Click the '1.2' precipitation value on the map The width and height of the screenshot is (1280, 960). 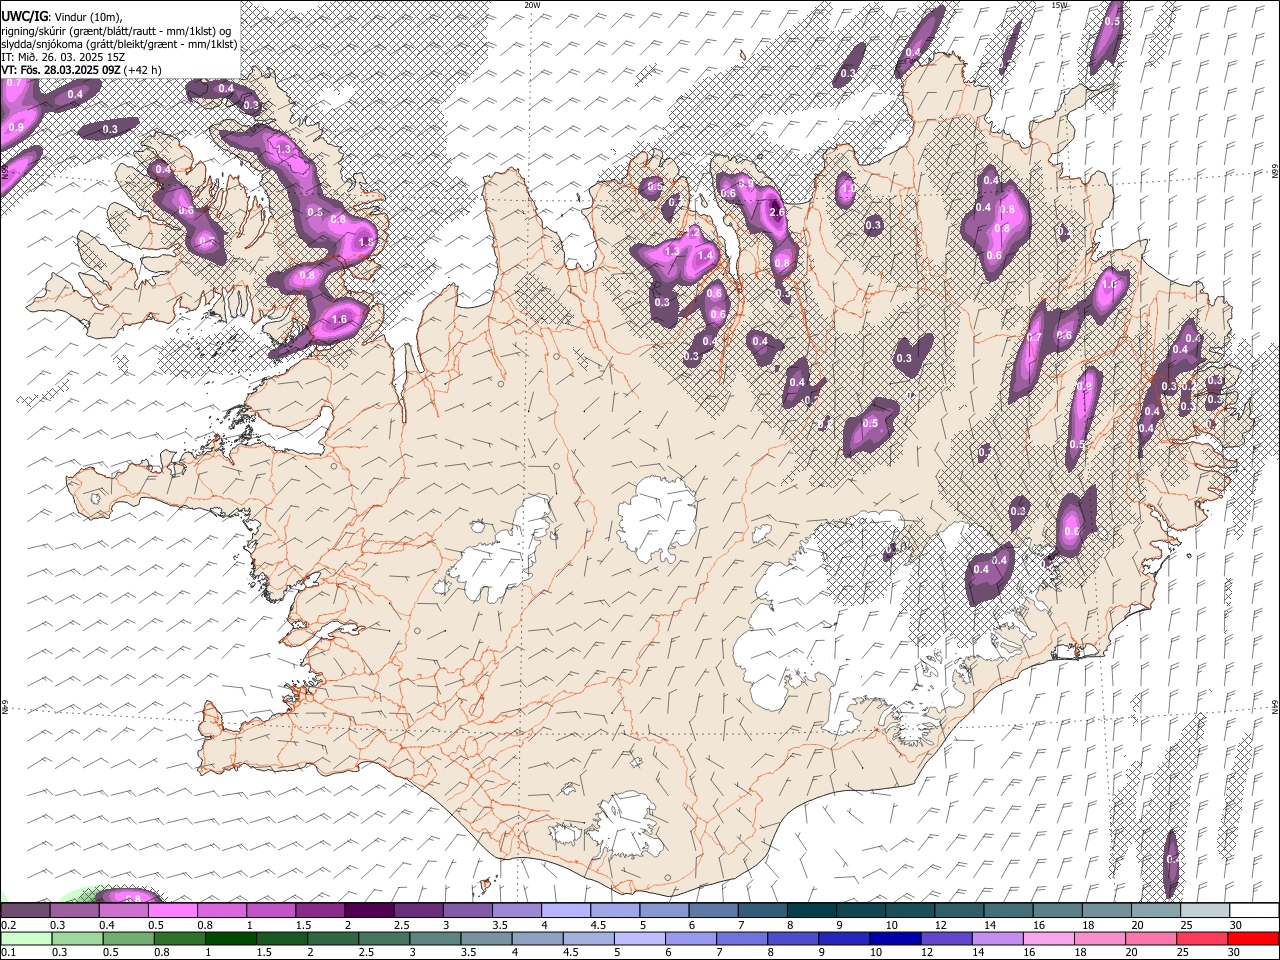(x=692, y=232)
